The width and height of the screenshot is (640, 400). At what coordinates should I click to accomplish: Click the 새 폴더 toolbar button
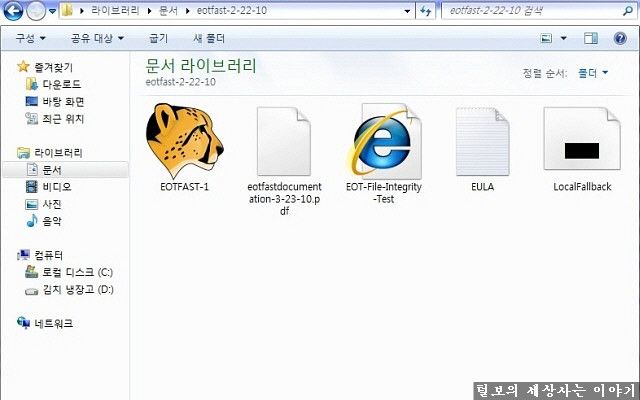[209, 38]
